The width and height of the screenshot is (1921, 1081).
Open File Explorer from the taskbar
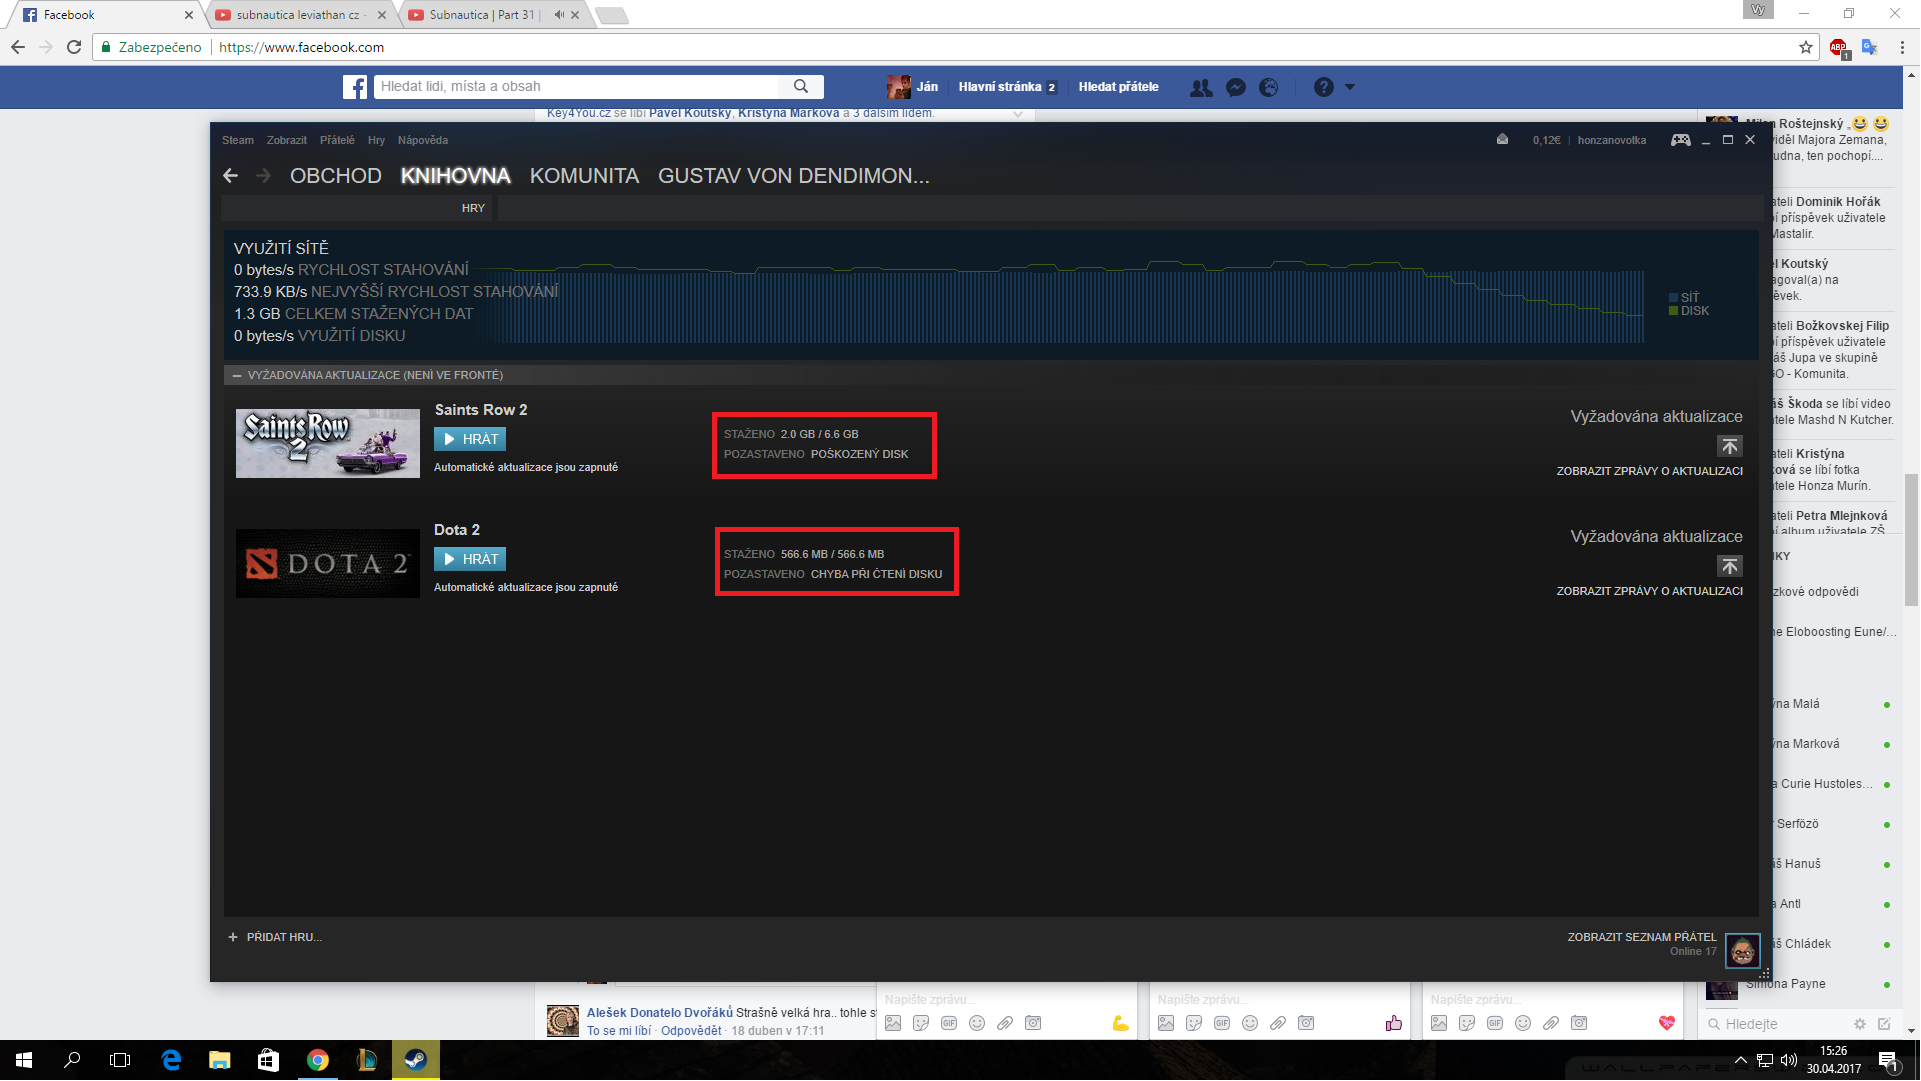(220, 1060)
